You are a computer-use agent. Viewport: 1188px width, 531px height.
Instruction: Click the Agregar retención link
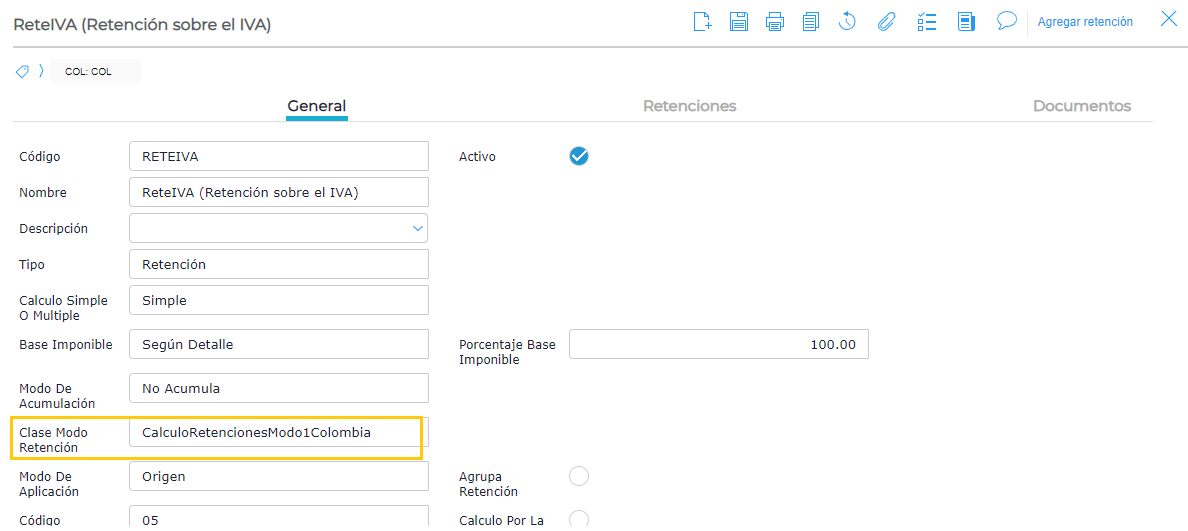[x=1085, y=22]
